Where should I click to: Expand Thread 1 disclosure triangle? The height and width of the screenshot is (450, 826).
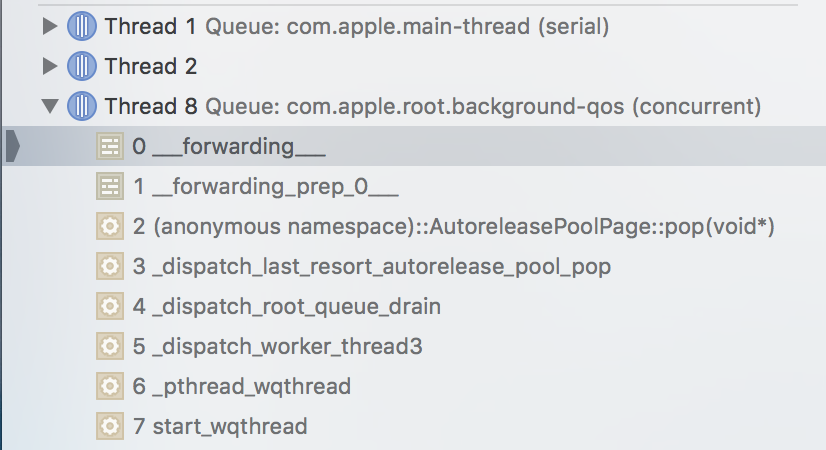click(x=50, y=27)
